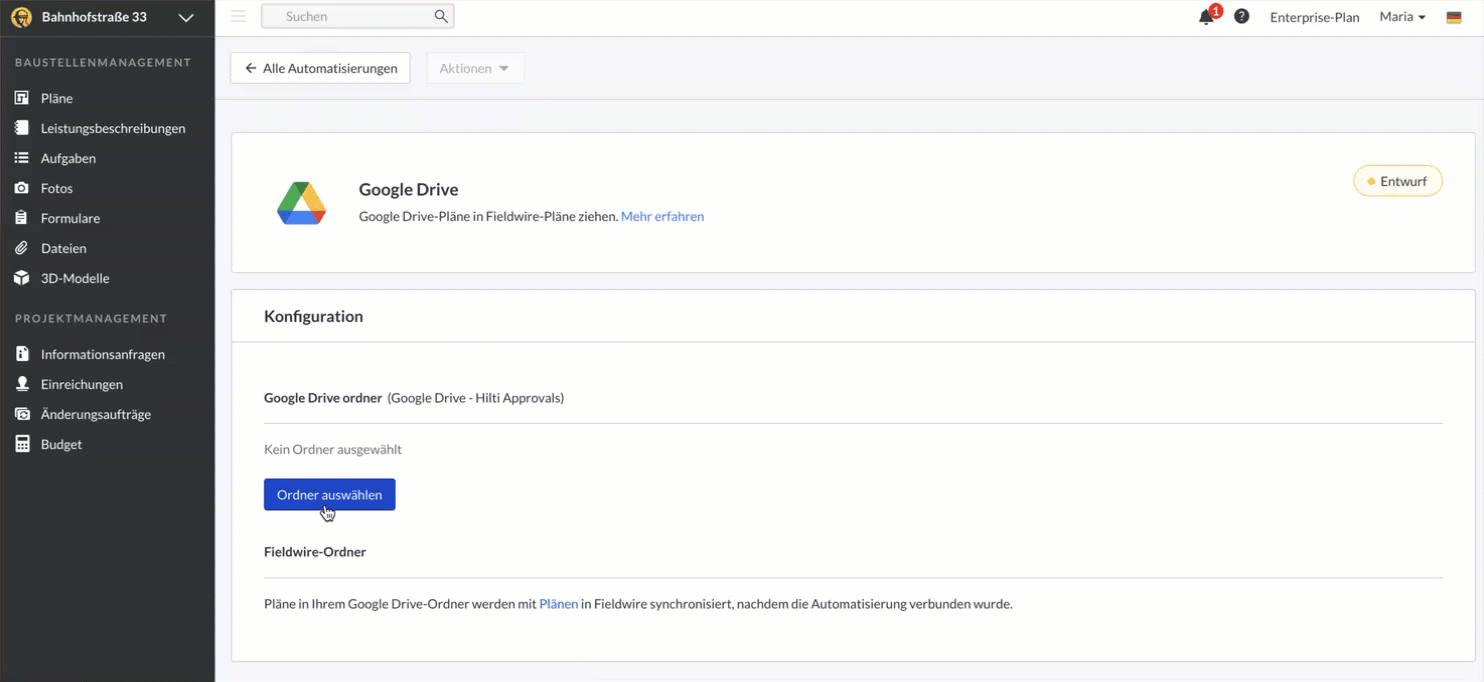Image resolution: width=1484 pixels, height=682 pixels.
Task: Click the Dateien paperclip icon
Action: [22, 248]
